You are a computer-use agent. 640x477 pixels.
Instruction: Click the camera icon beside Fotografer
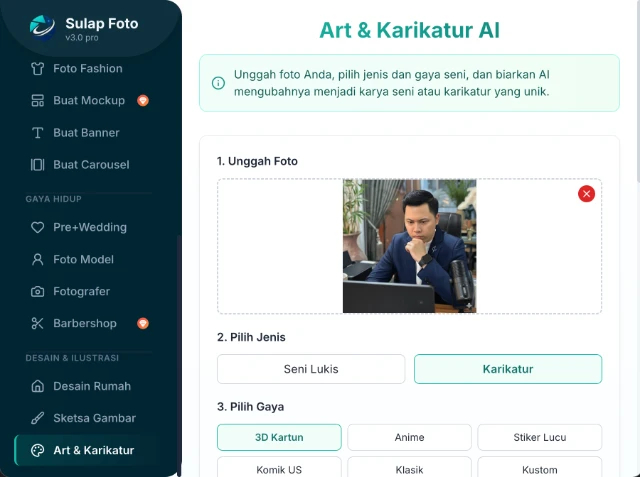pos(38,292)
